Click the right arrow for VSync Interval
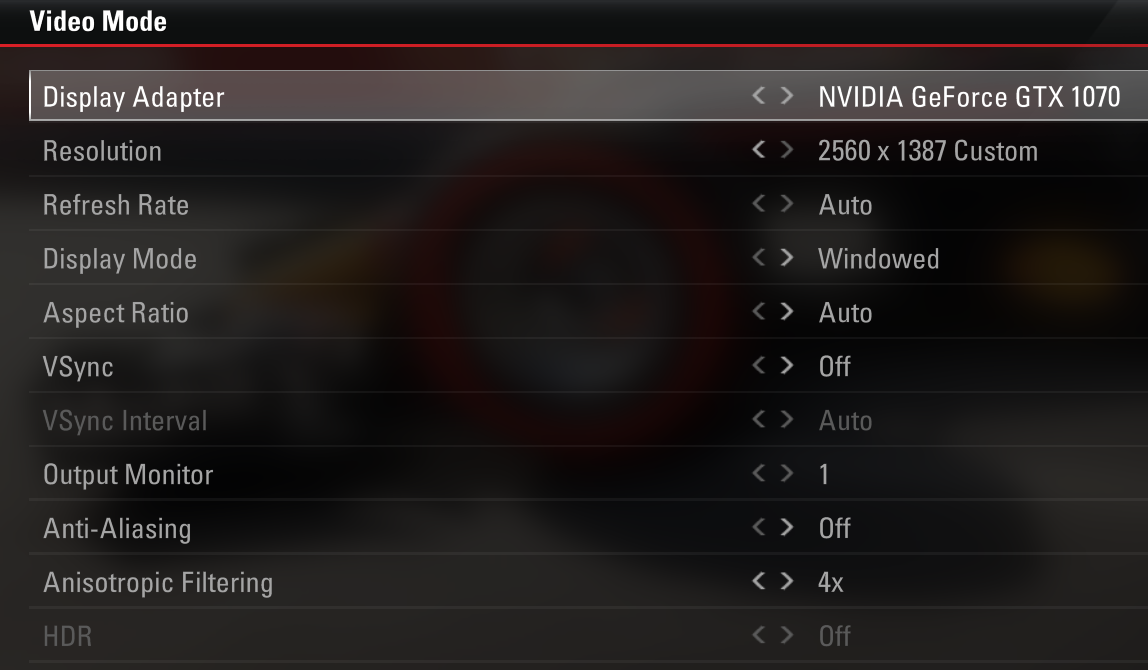The width and height of the screenshot is (1148, 670). [786, 419]
